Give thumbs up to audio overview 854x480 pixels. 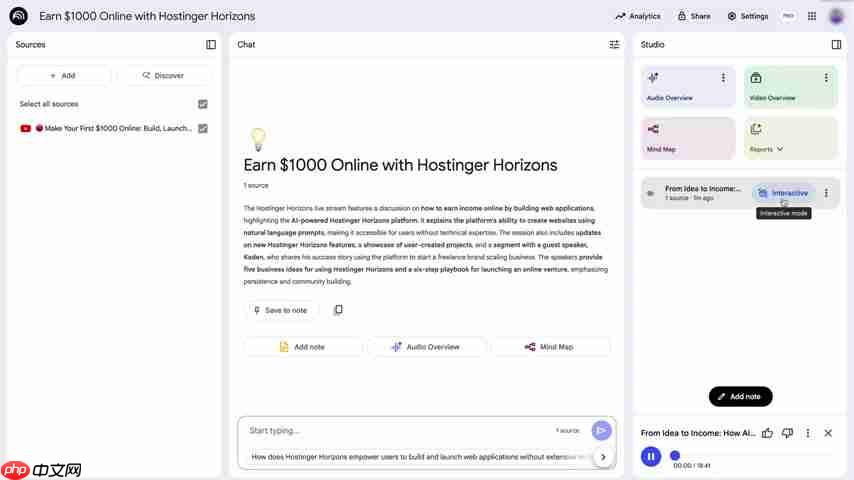pyautogui.click(x=767, y=433)
